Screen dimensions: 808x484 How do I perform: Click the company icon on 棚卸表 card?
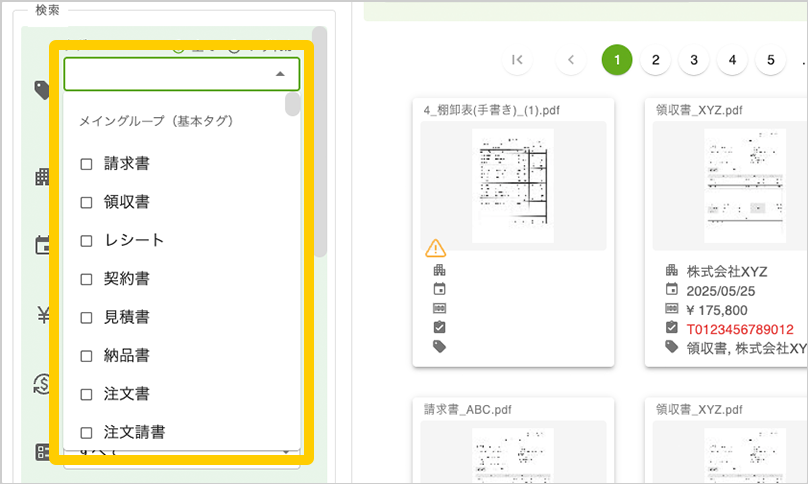[x=440, y=270]
